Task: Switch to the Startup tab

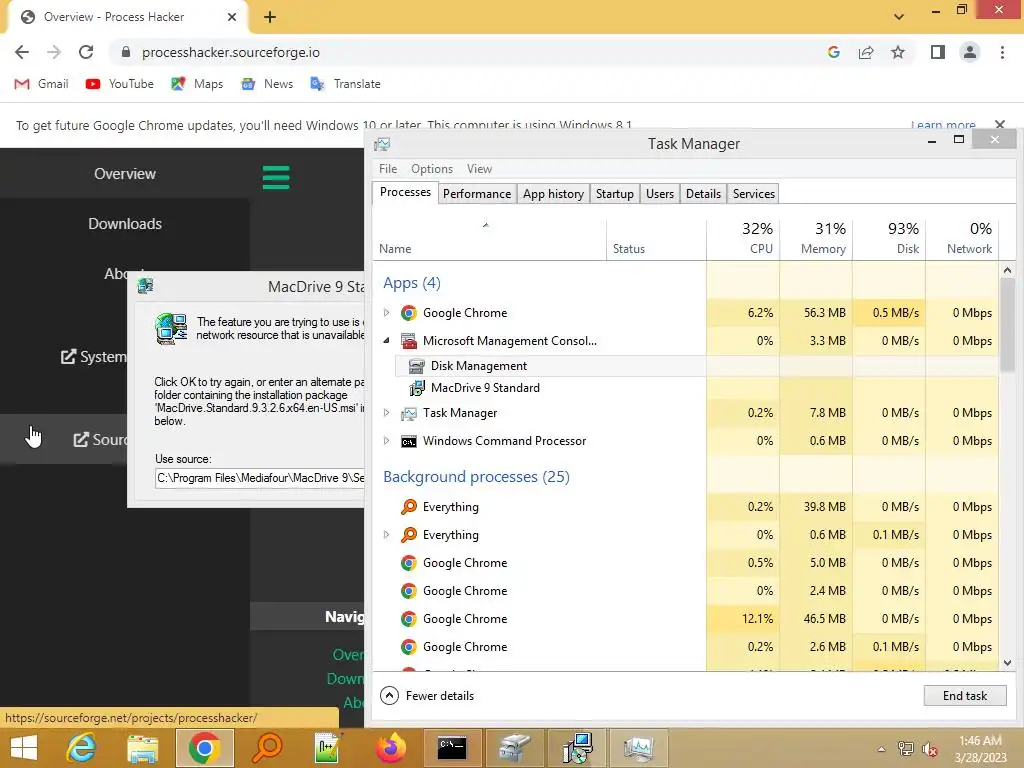Action: point(615,194)
